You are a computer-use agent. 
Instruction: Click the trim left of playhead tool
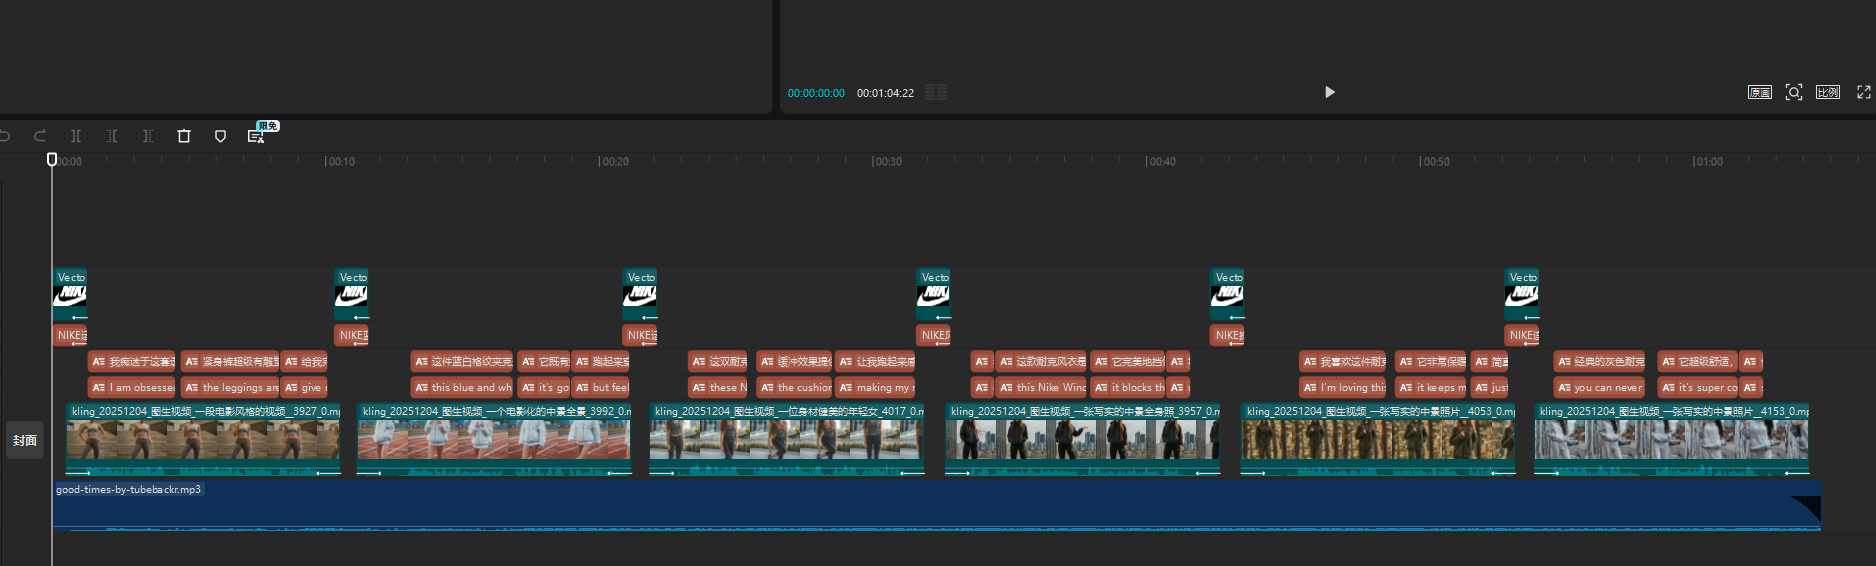point(112,136)
